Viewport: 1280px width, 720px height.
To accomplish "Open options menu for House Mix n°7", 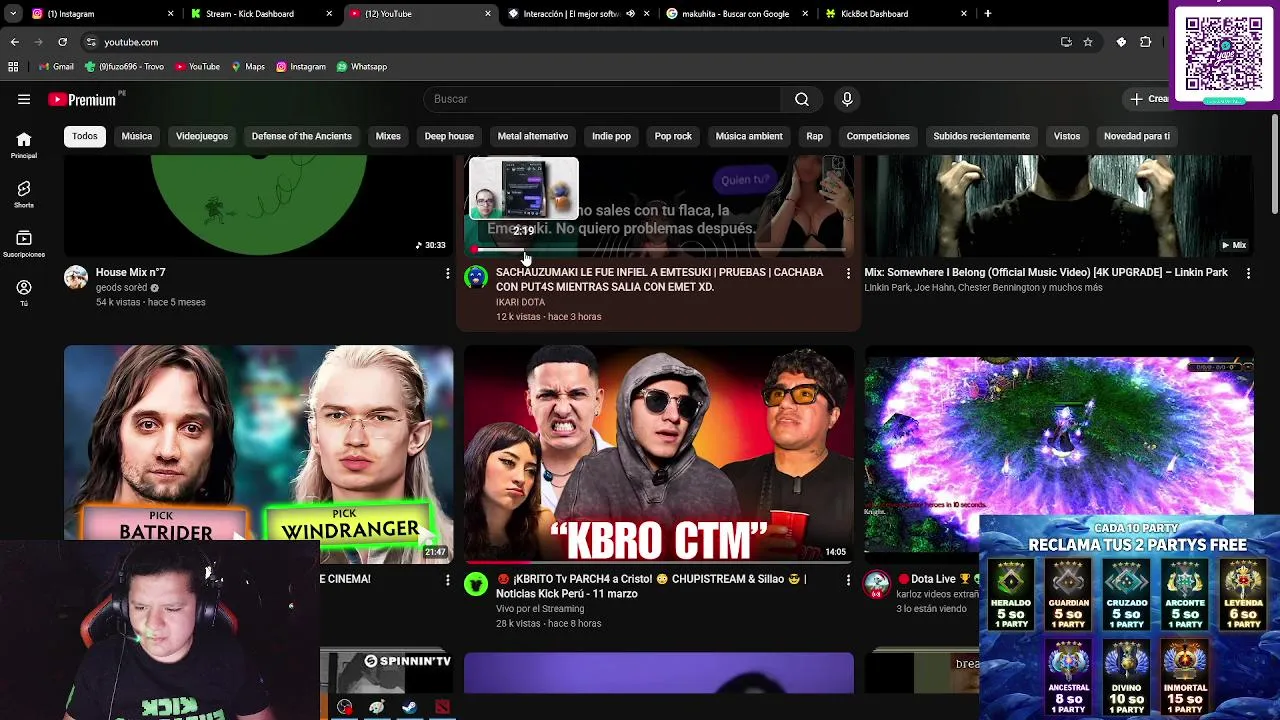I will [x=447, y=273].
